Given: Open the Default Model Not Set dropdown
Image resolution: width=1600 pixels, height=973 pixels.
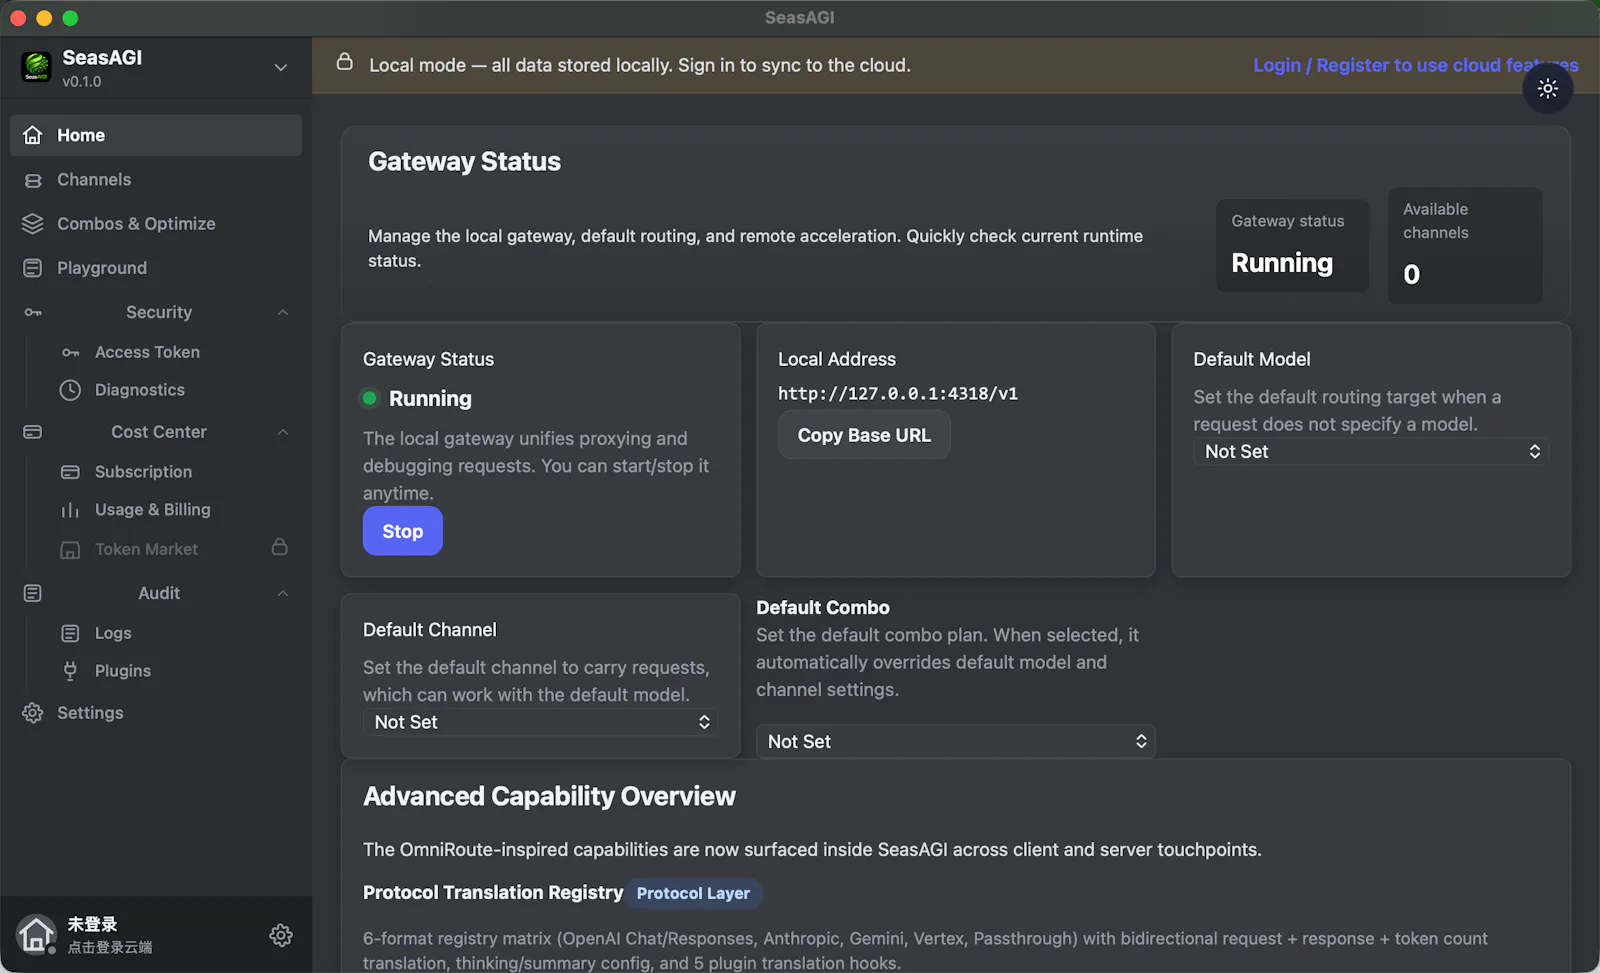Looking at the screenshot, I should [1371, 452].
